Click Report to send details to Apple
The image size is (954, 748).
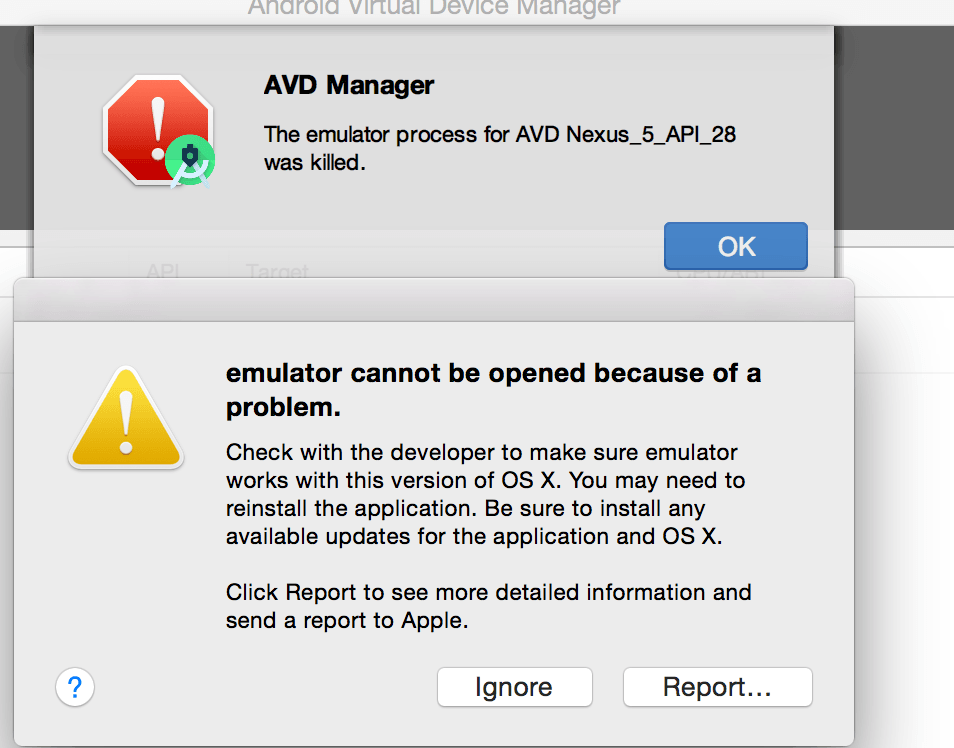[x=717, y=687]
